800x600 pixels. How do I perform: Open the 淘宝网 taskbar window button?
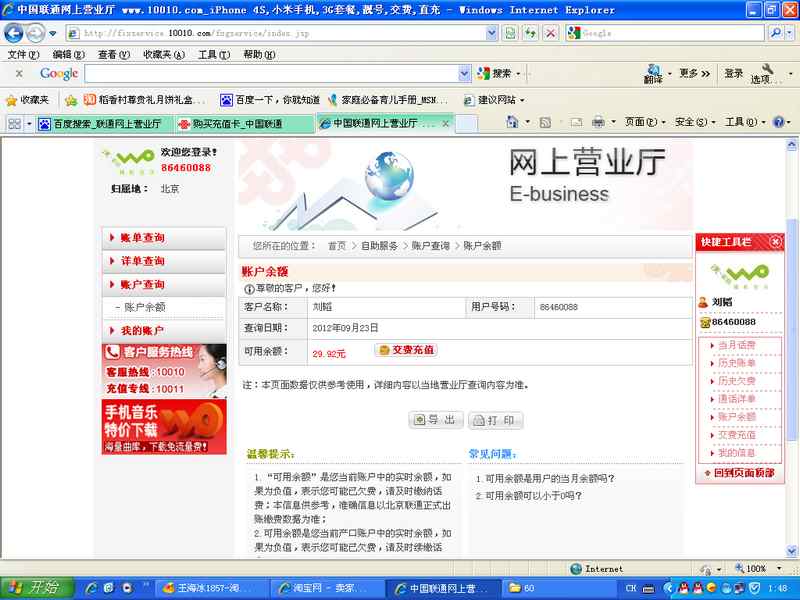326,588
